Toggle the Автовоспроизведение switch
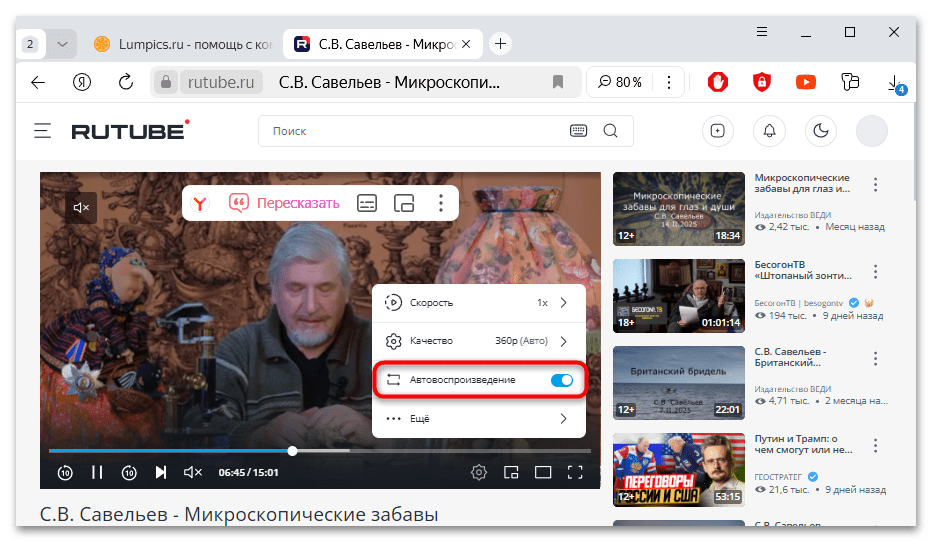 coord(561,380)
